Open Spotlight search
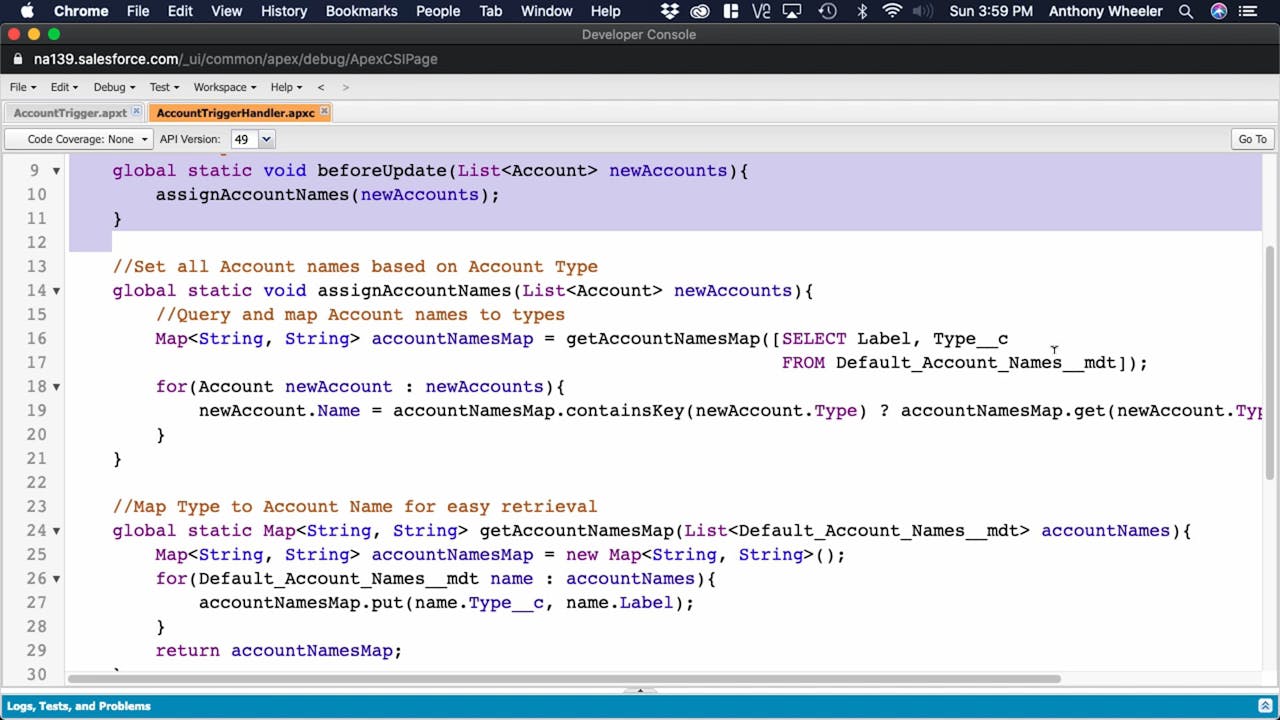Image resolution: width=1280 pixels, height=720 pixels. [1186, 11]
